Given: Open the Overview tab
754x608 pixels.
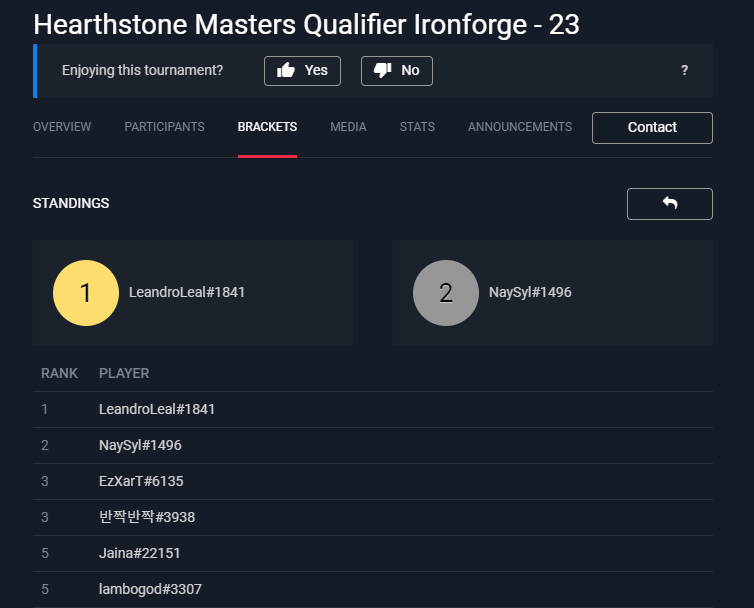Looking at the screenshot, I should (62, 127).
